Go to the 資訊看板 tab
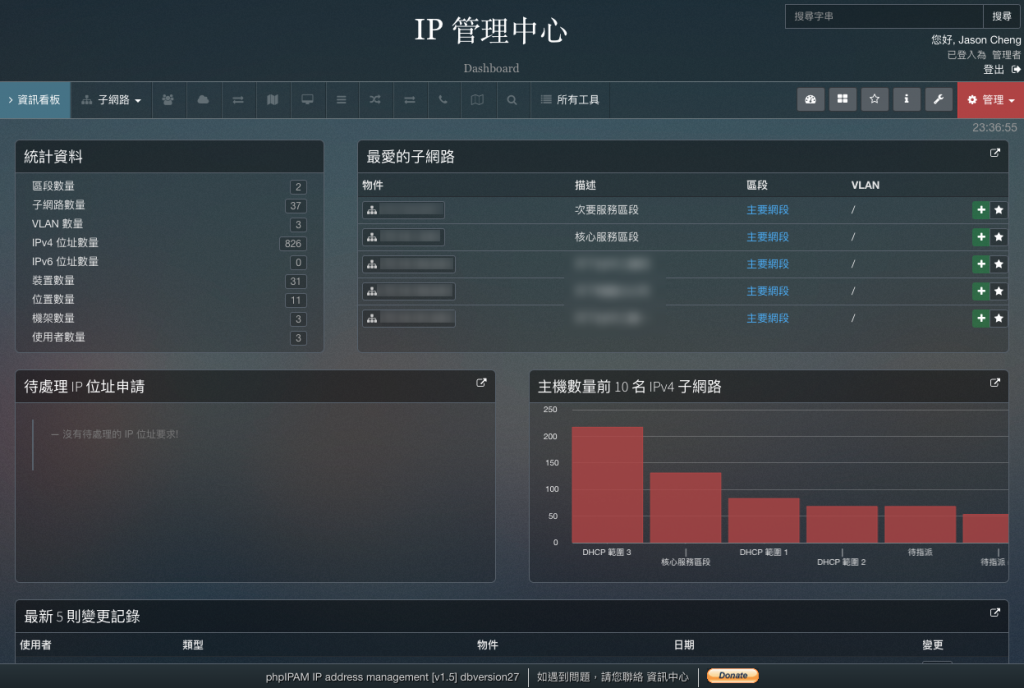Image resolution: width=1024 pixels, height=688 pixels. coord(35,100)
